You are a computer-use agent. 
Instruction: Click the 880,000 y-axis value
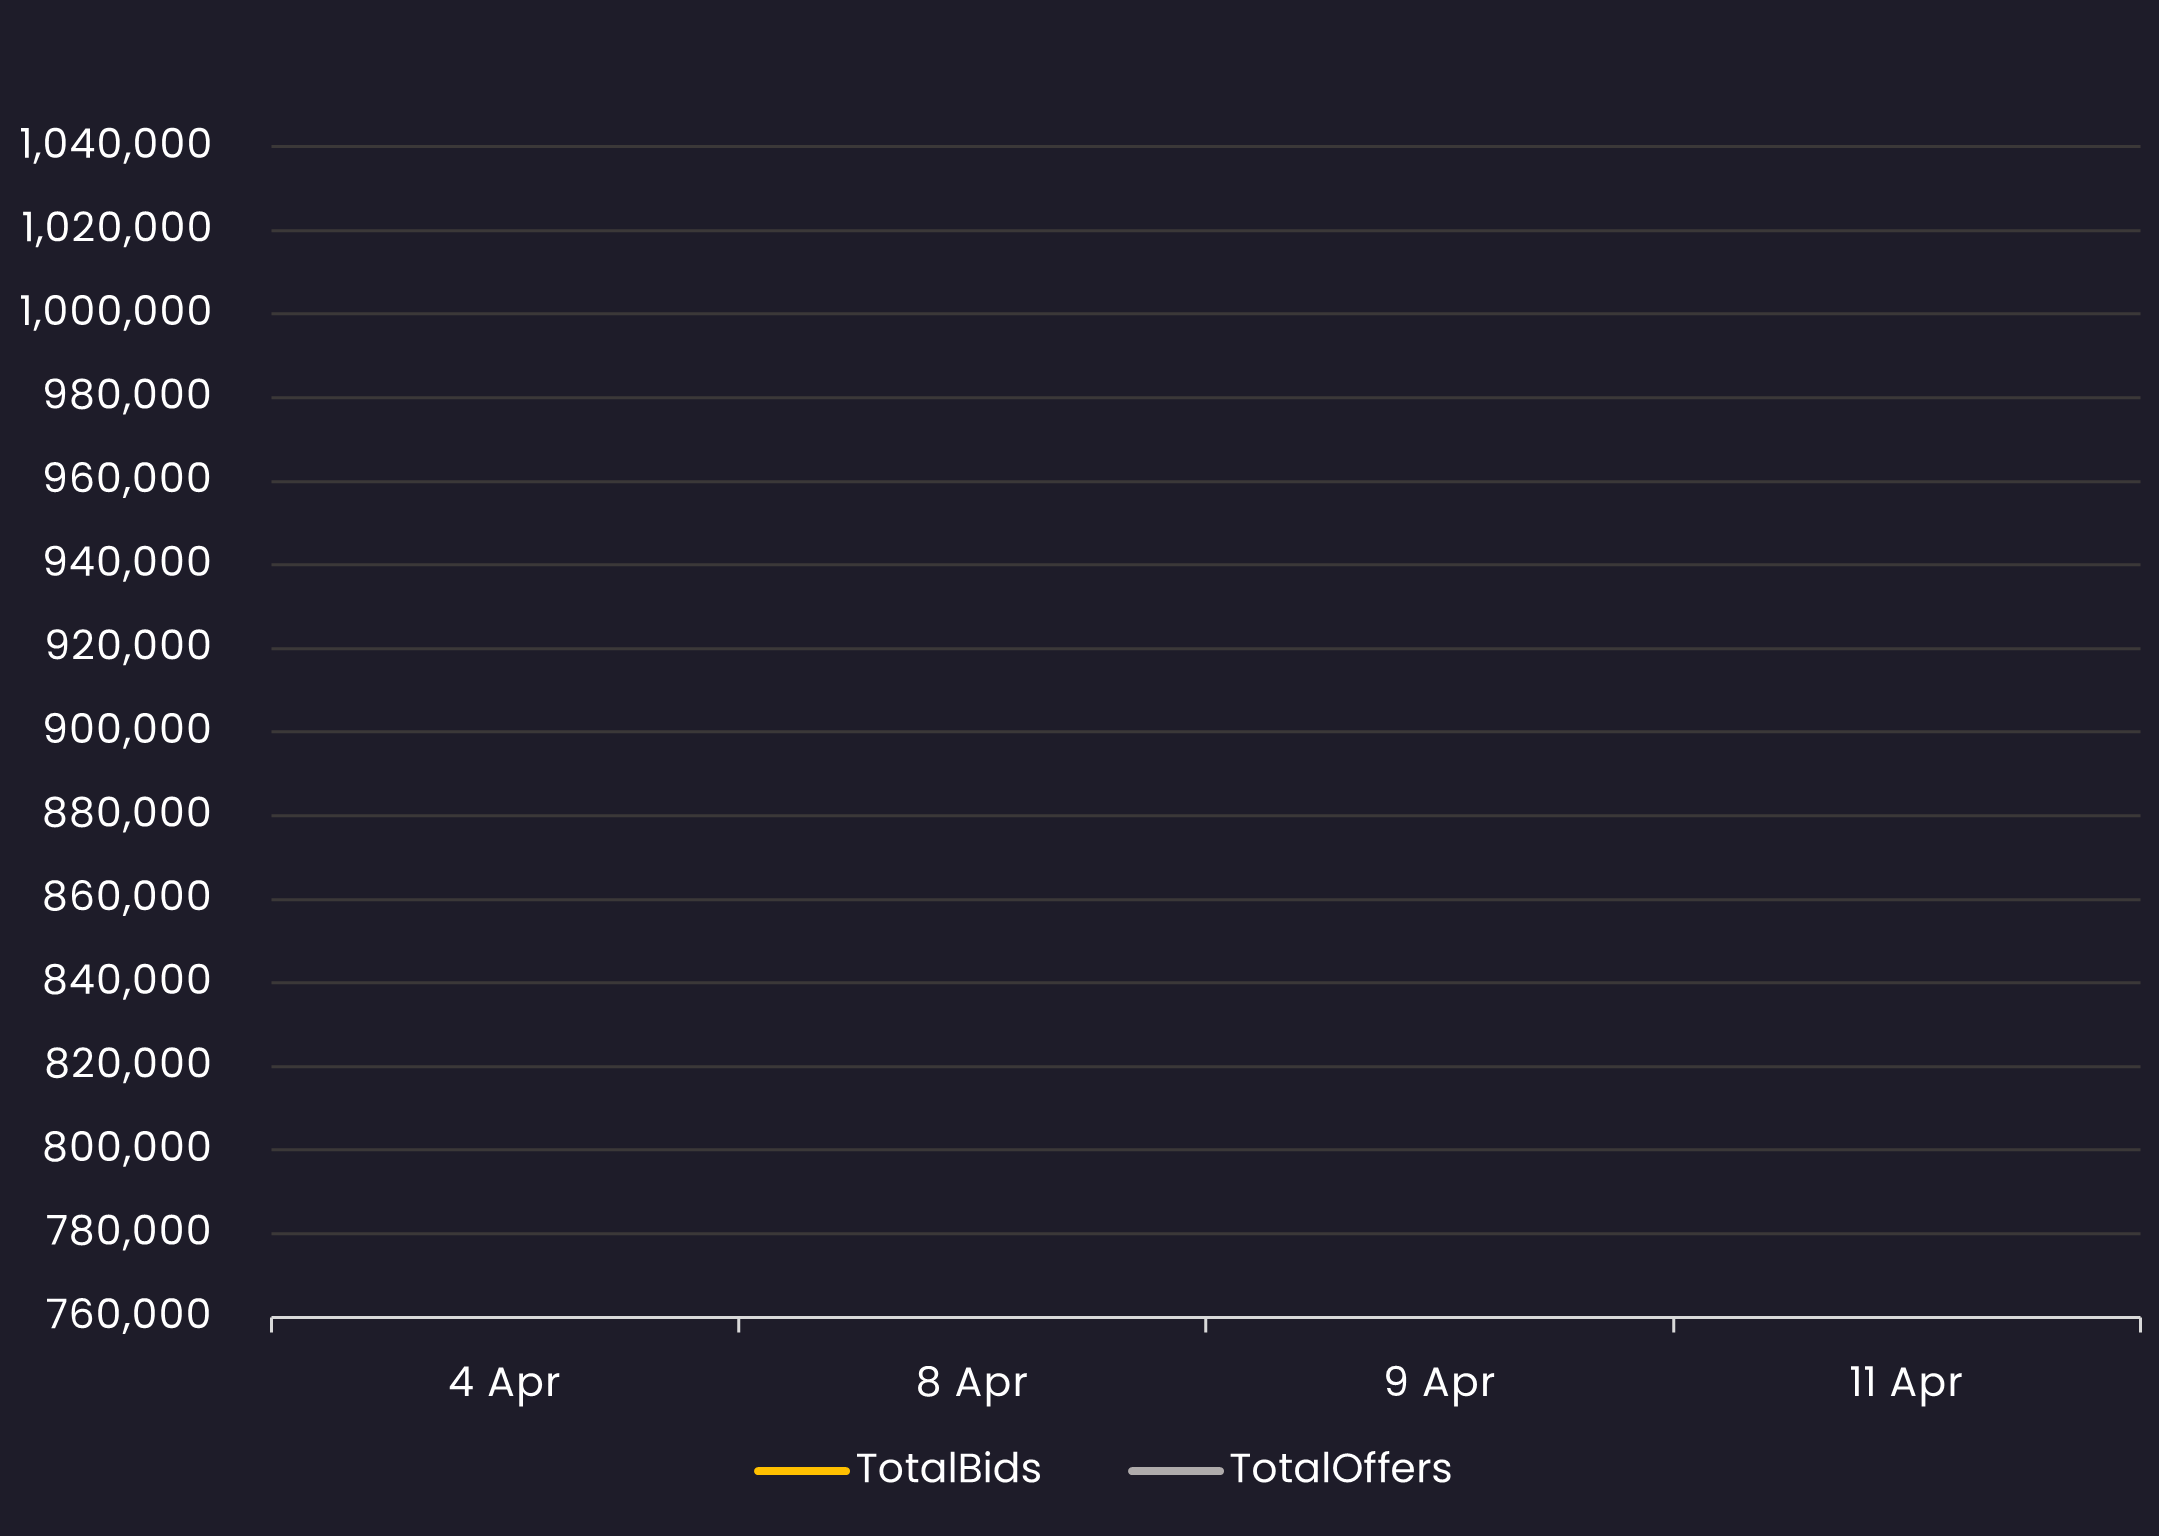click(127, 814)
